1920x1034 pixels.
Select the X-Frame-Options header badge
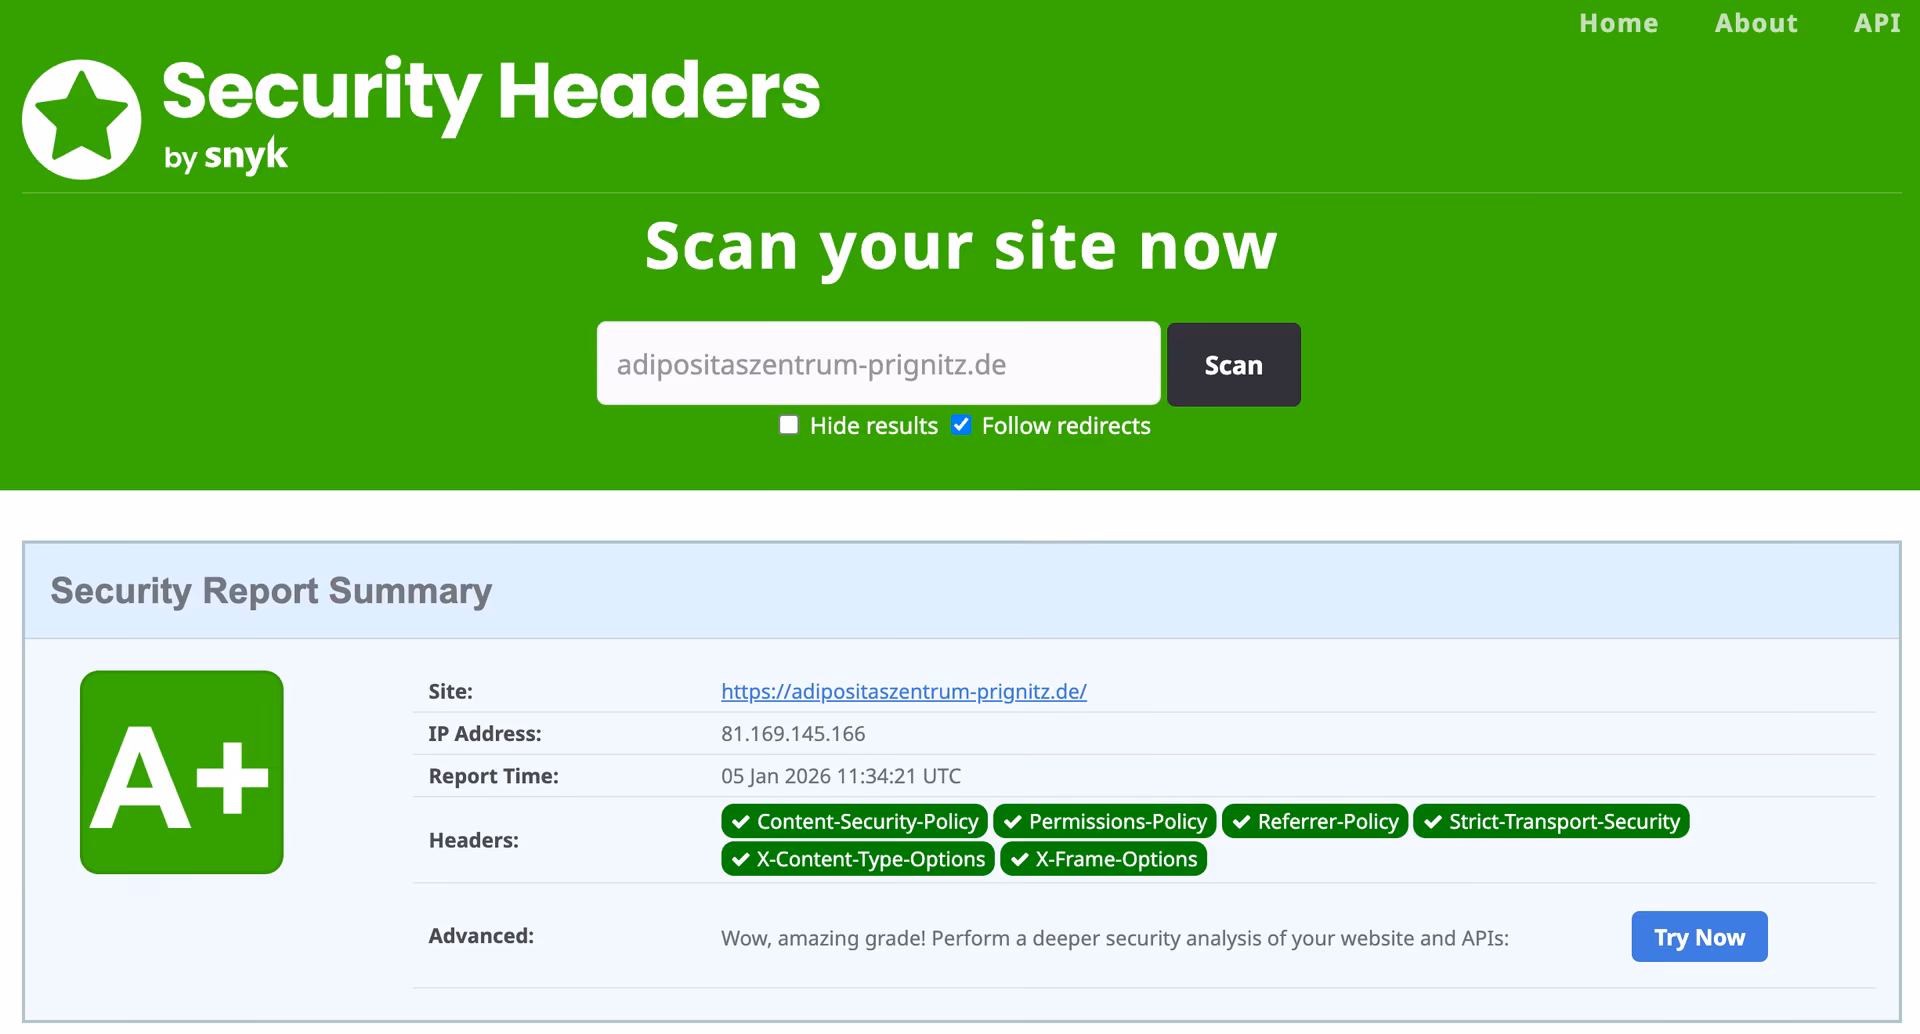[1103, 858]
